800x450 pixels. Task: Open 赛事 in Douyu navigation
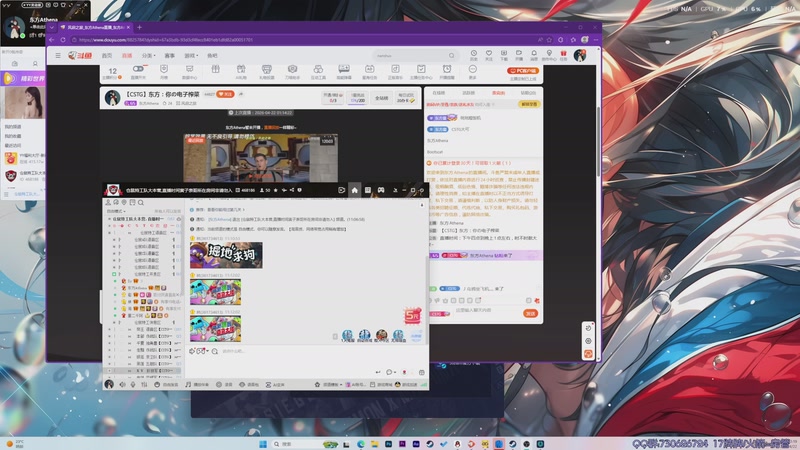coord(169,56)
